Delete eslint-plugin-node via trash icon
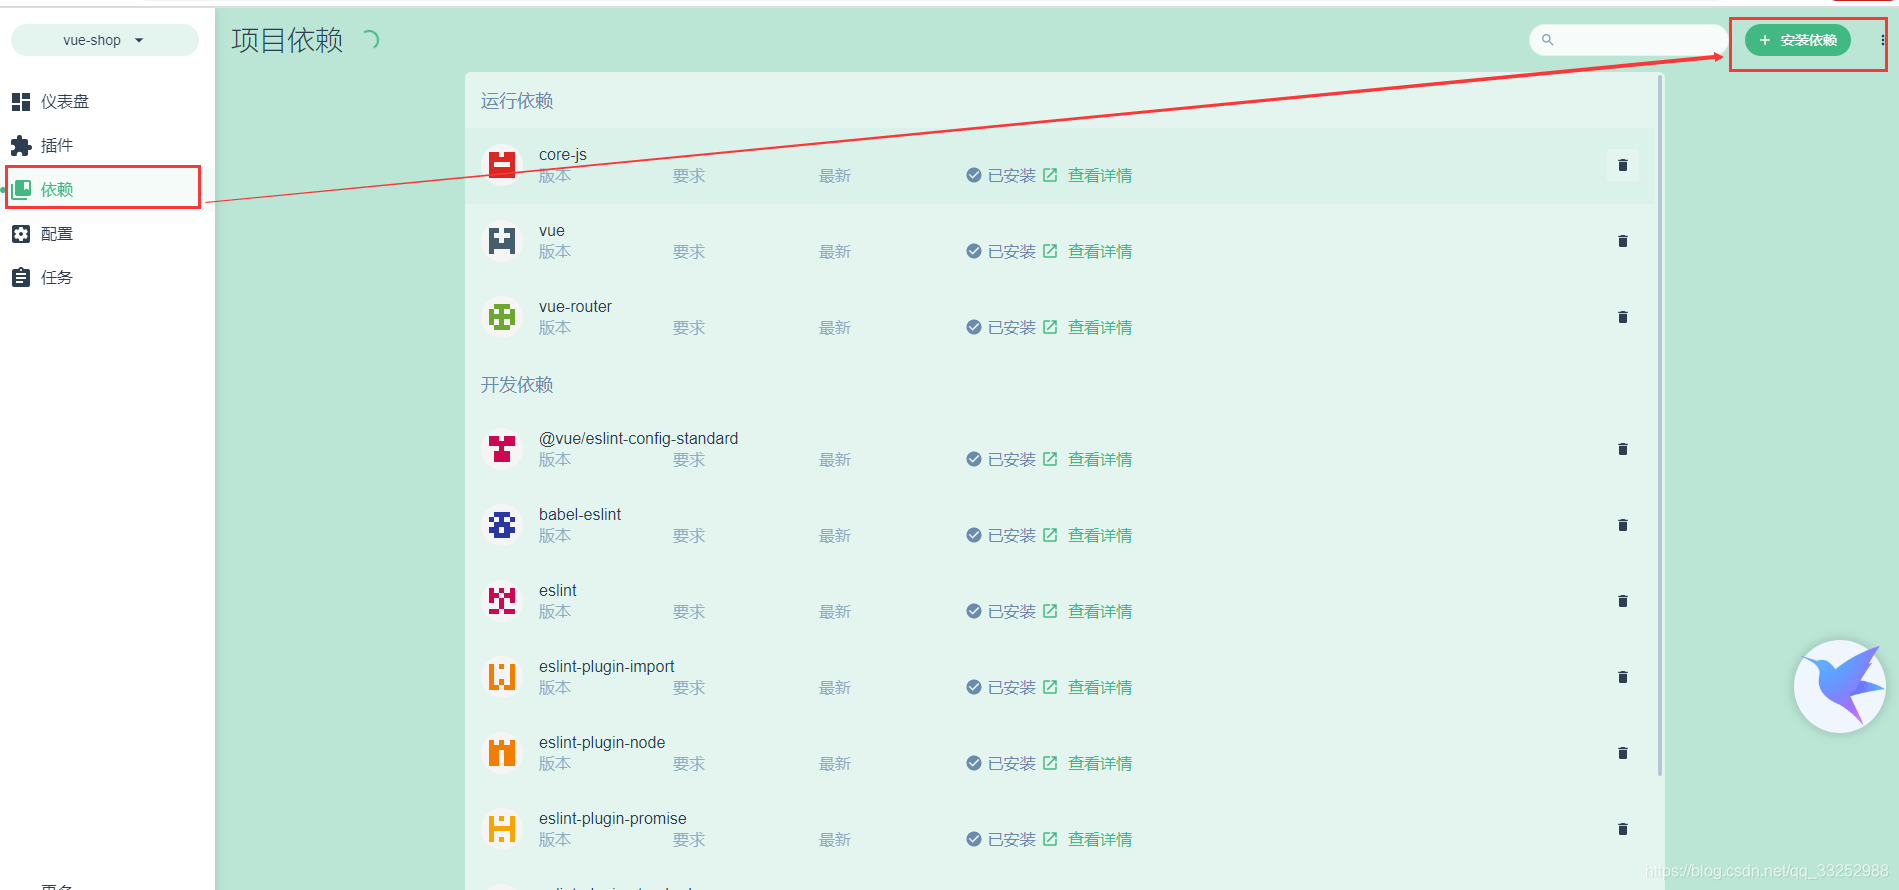The height and width of the screenshot is (890, 1899). click(1622, 753)
